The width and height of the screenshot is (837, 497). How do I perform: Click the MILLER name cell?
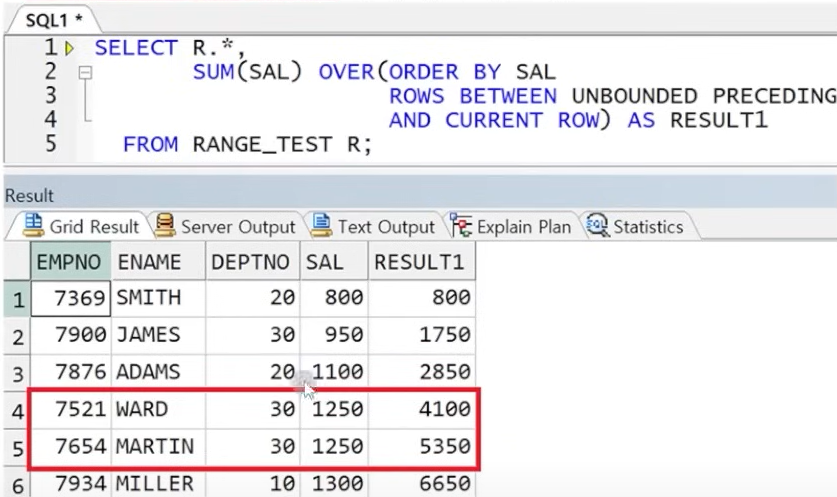pos(159,483)
